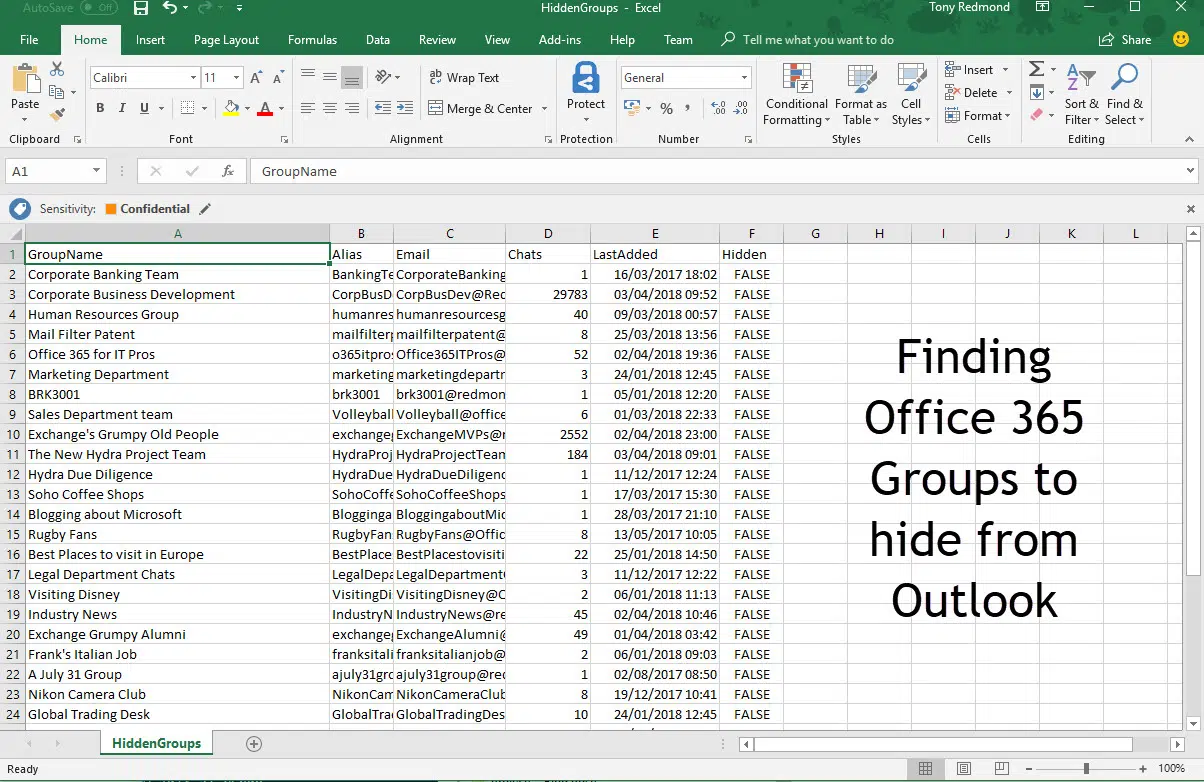Screen dimensions: 1204x782
Task: Apply Percent Style to the cell
Action: [x=666, y=108]
